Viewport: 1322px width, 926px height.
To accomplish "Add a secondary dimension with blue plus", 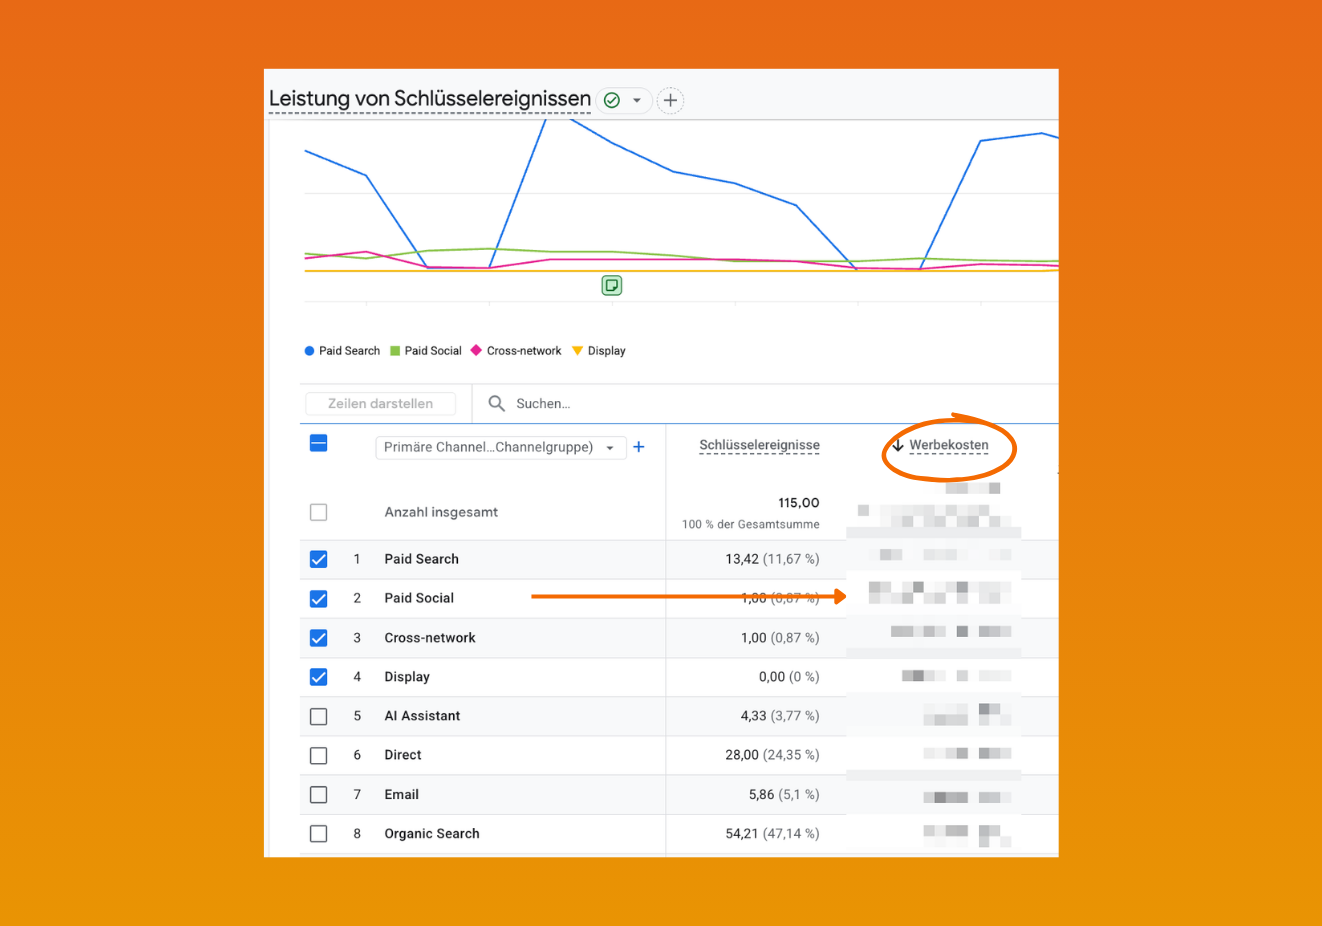I will point(639,447).
